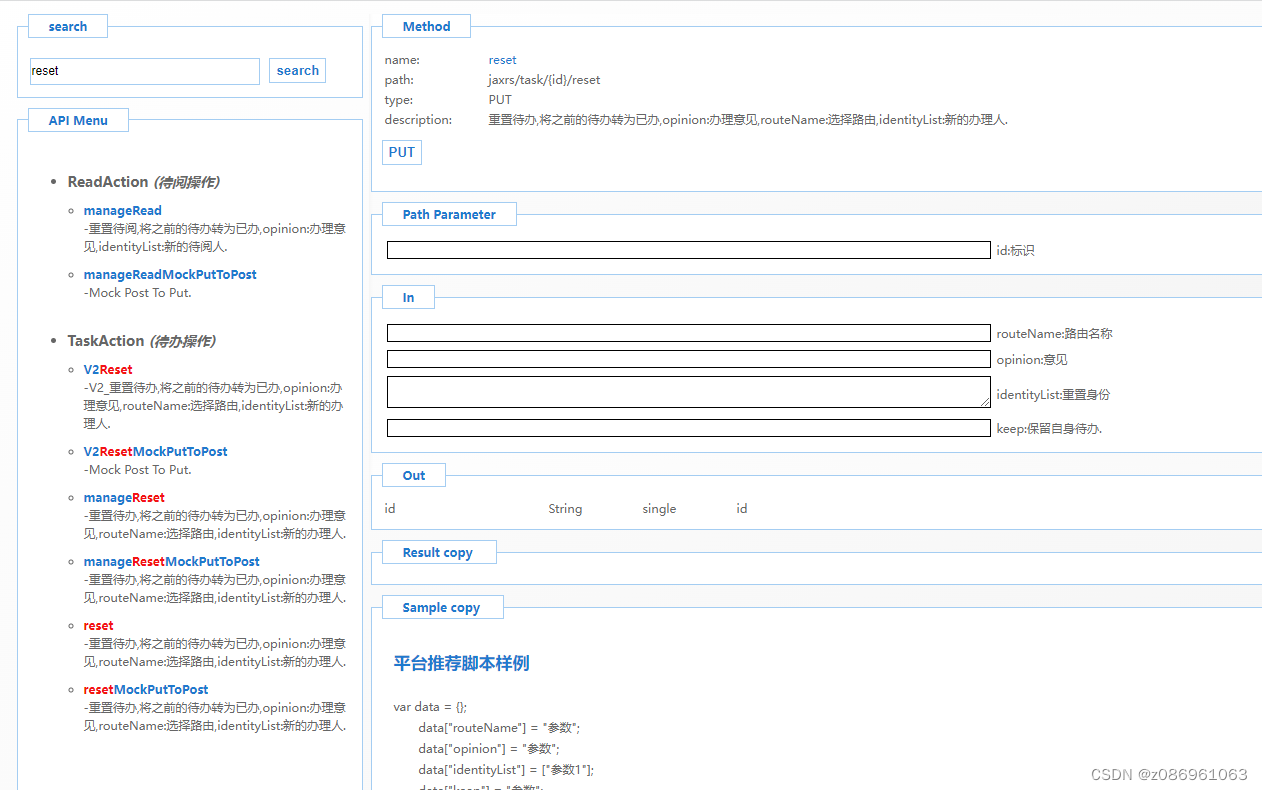
Task: Click the Path Parameter section header
Action: (x=448, y=214)
